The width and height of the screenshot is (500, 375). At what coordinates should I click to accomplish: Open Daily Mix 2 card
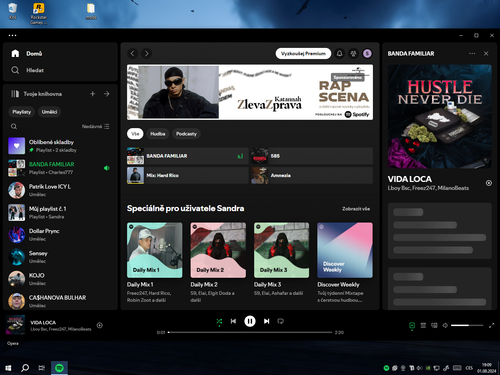[x=218, y=263]
